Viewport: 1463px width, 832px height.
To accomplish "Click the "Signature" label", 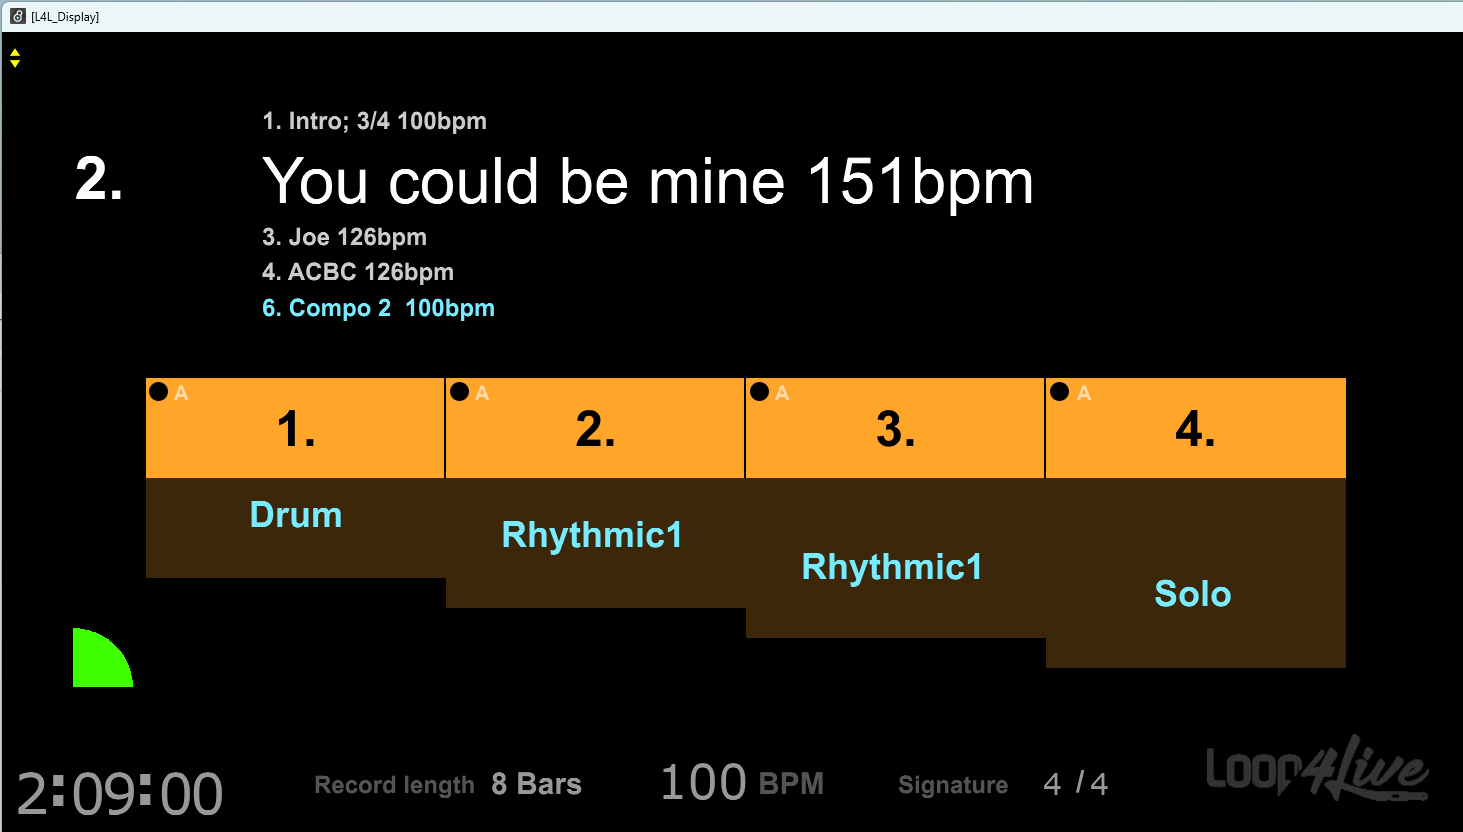I will click(x=953, y=785).
